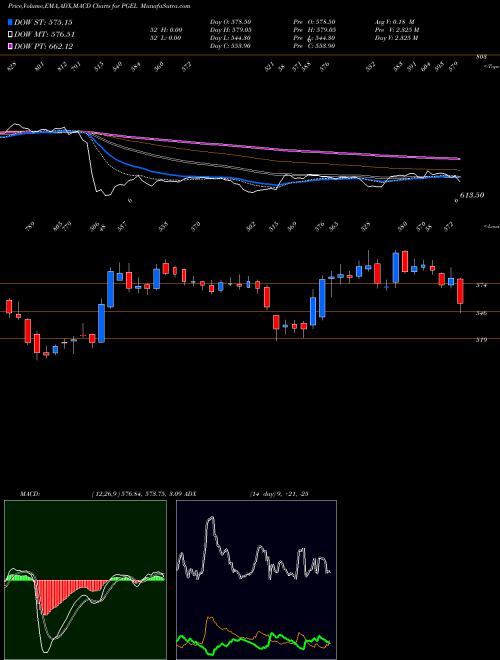Click the 519 price level label
Viewport: 500px width, 660px height.
coord(481,340)
